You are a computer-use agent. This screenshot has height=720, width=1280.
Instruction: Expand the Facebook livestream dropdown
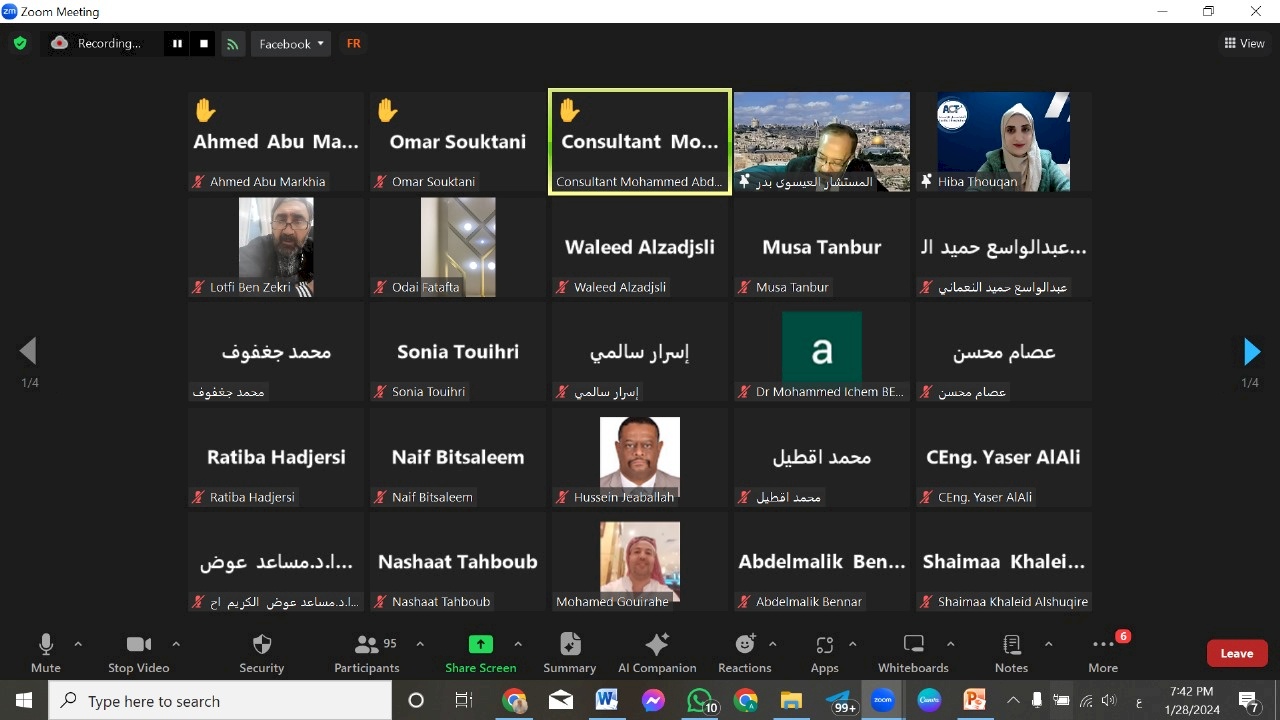coord(291,44)
